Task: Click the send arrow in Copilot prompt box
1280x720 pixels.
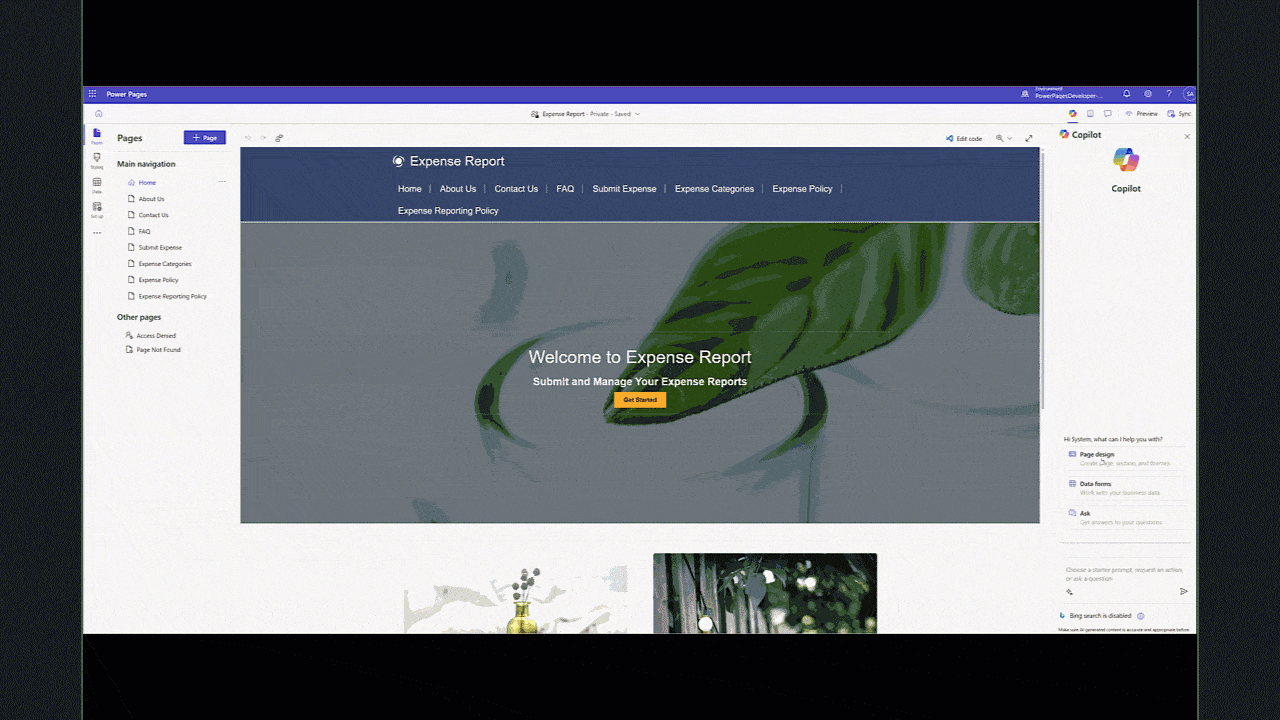Action: (1181, 591)
